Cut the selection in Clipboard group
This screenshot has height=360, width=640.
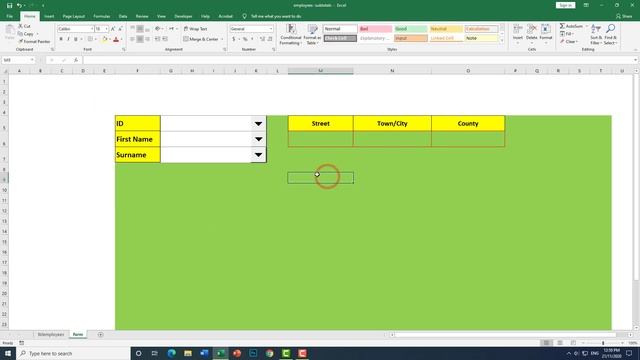click(24, 26)
